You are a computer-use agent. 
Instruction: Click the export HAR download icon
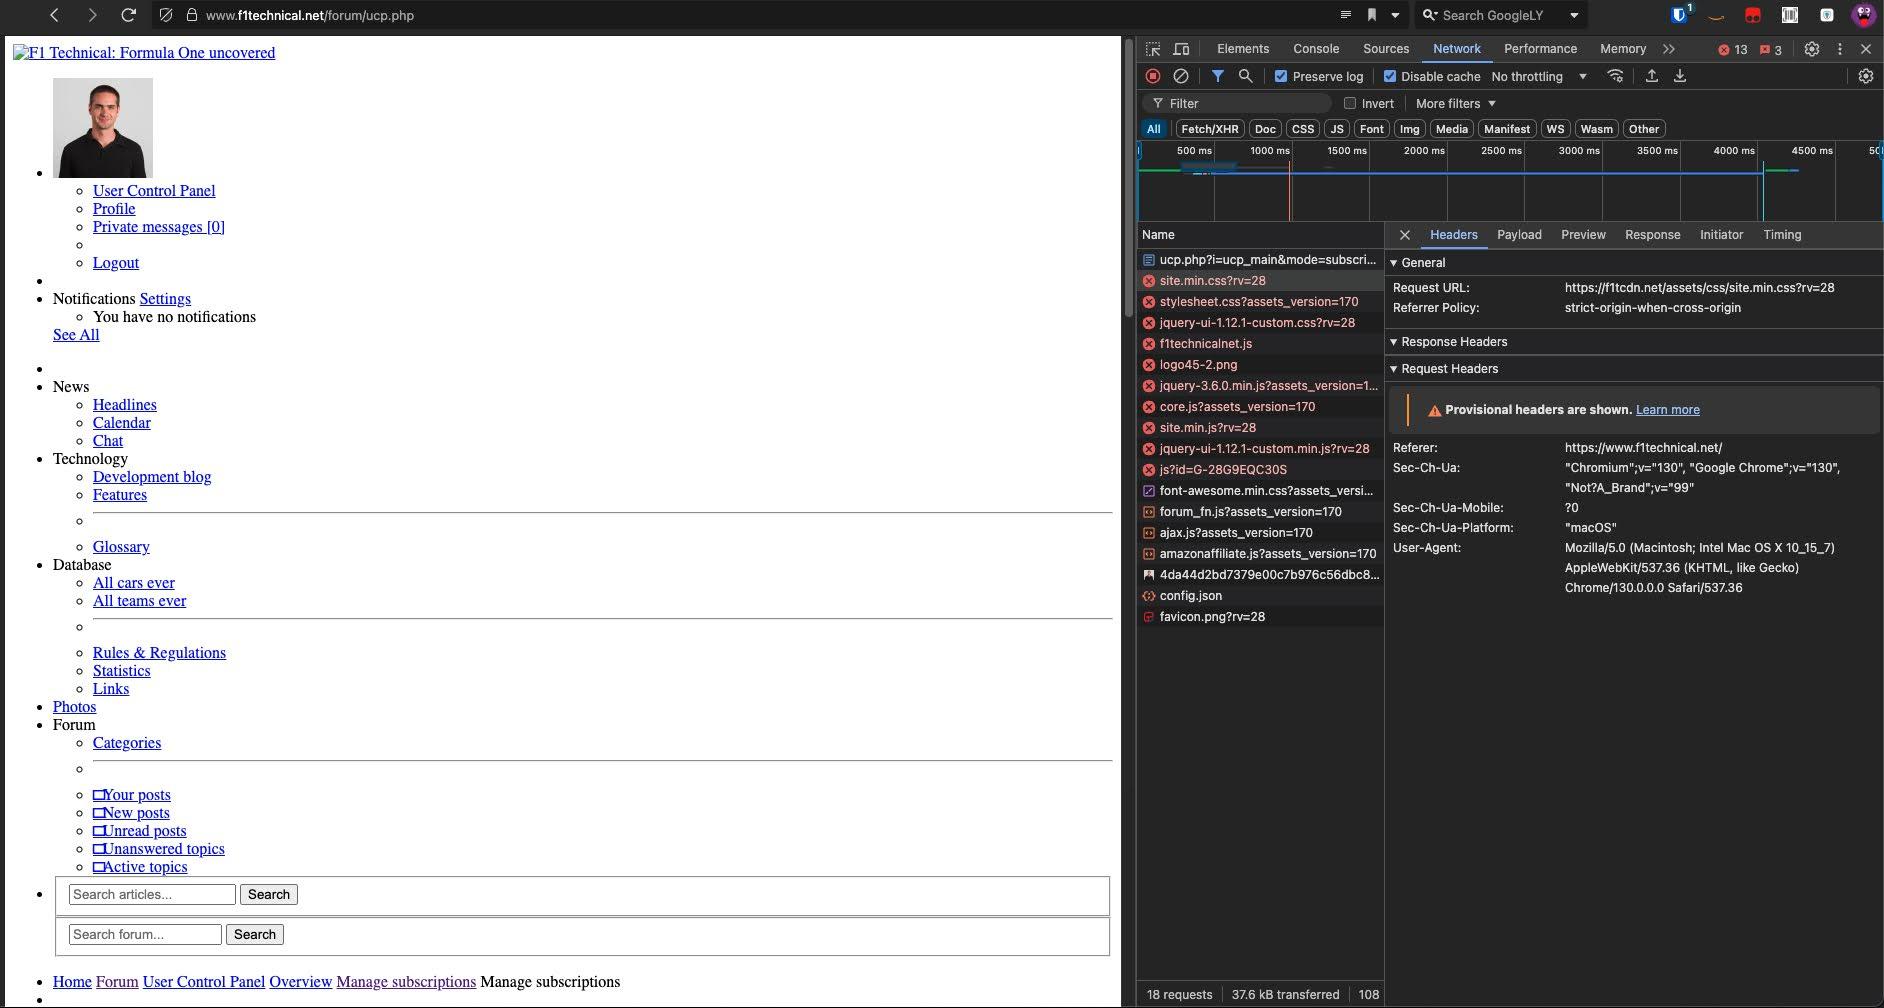pos(1680,76)
